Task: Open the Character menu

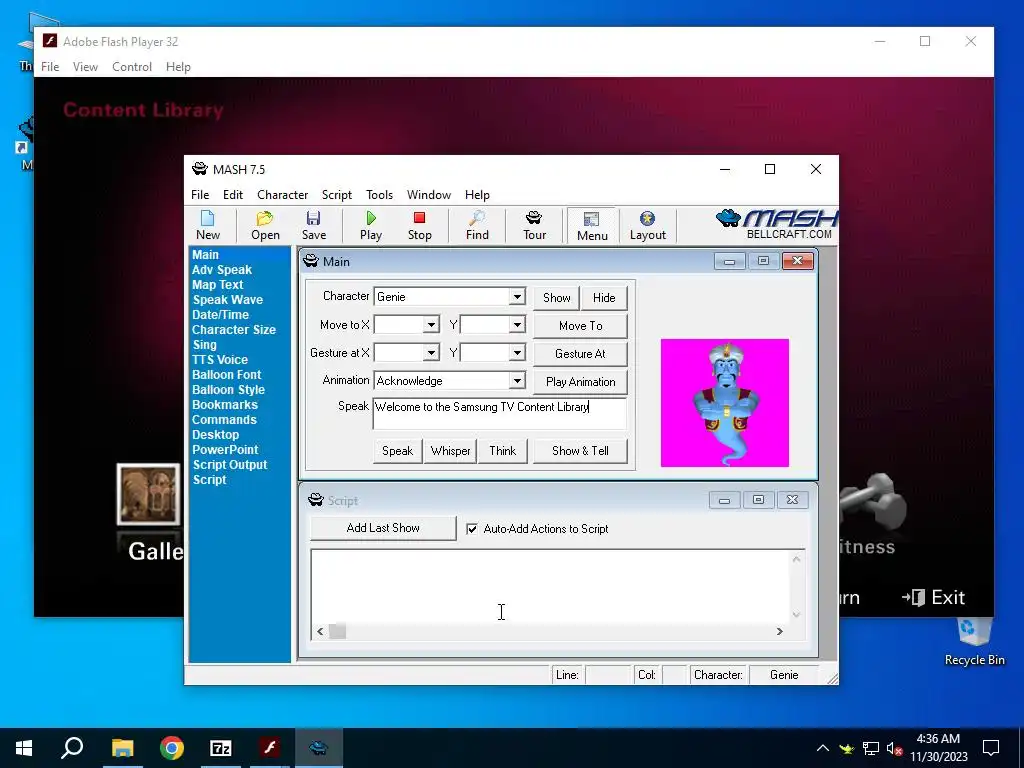Action: (282, 195)
